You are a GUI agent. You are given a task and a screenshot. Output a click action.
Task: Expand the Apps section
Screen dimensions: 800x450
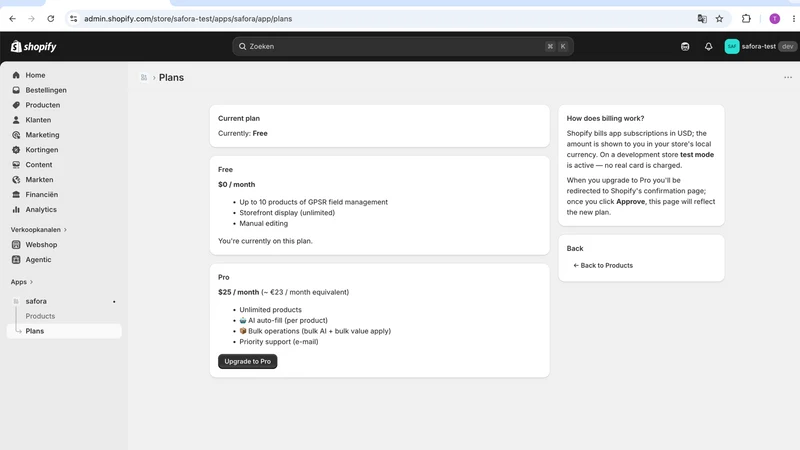pyautogui.click(x=22, y=282)
